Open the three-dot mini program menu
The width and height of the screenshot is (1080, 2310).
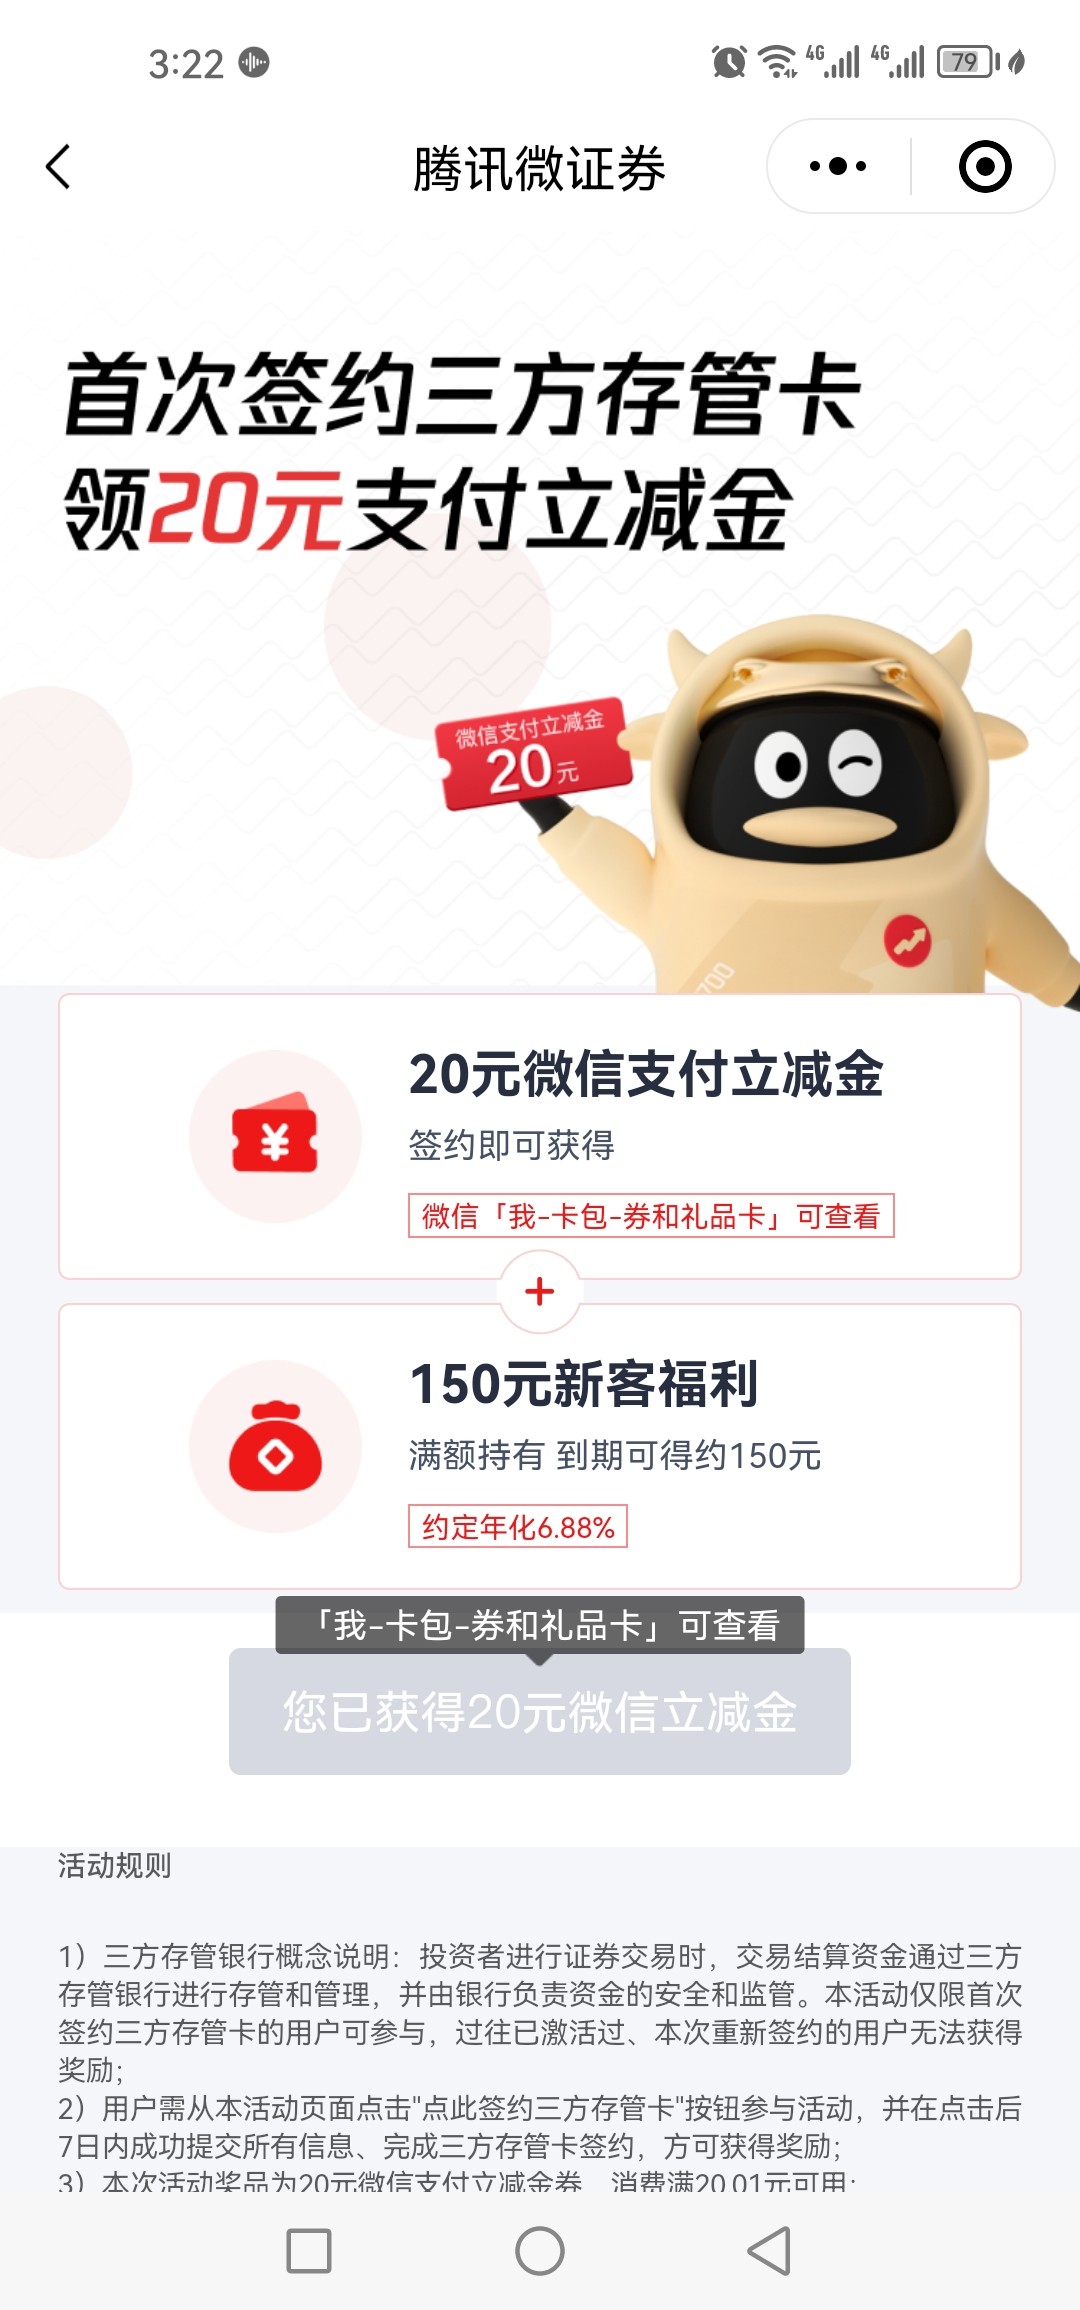point(838,166)
